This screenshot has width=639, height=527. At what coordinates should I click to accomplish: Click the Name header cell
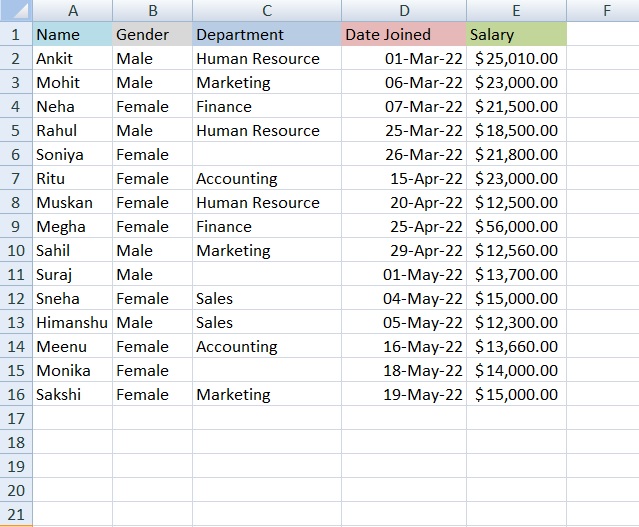[x=72, y=35]
